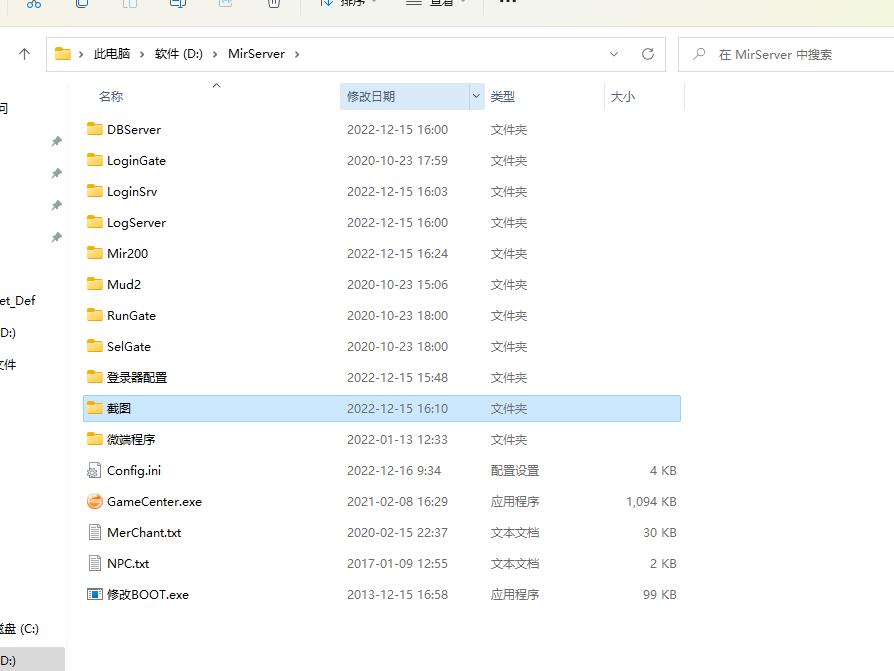Click the 文件夹 type of DBServer row
894x671 pixels.
click(509, 129)
